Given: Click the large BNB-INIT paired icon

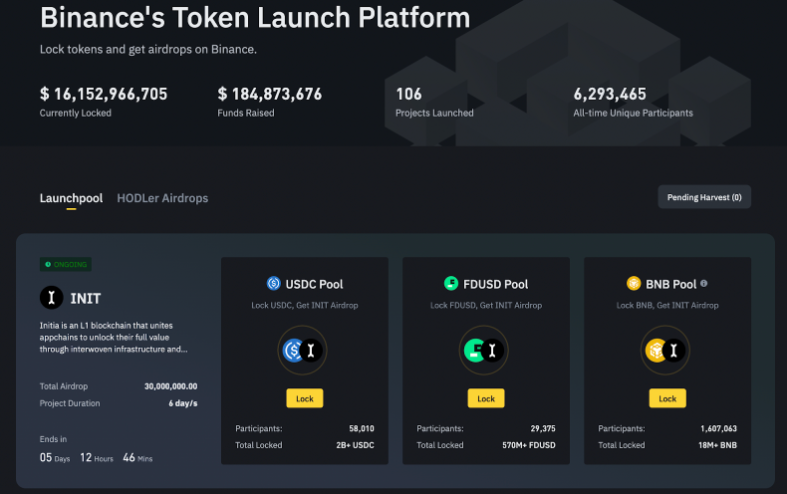Looking at the screenshot, I should (x=667, y=350).
